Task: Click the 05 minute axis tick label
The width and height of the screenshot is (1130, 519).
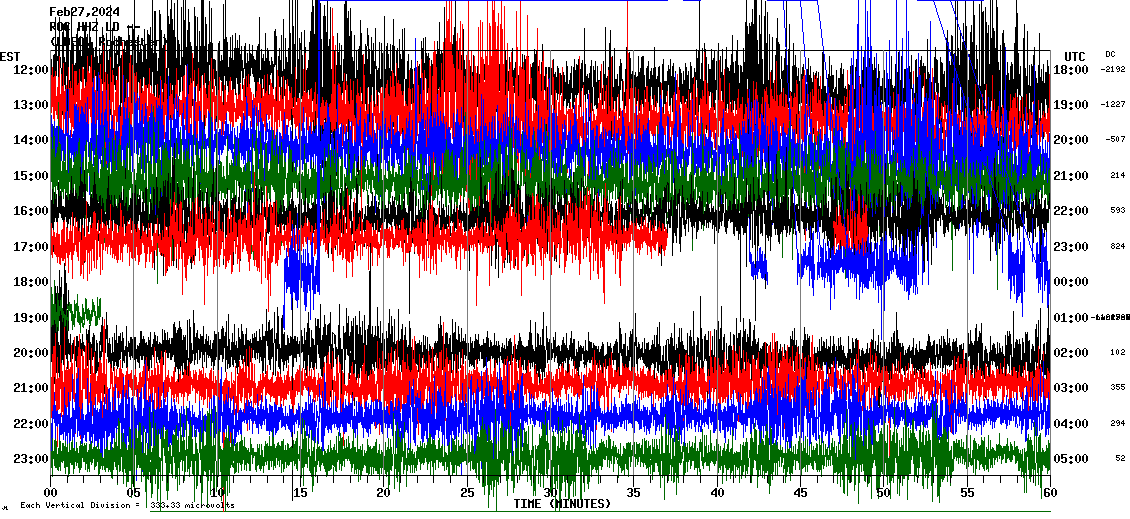Action: (134, 493)
